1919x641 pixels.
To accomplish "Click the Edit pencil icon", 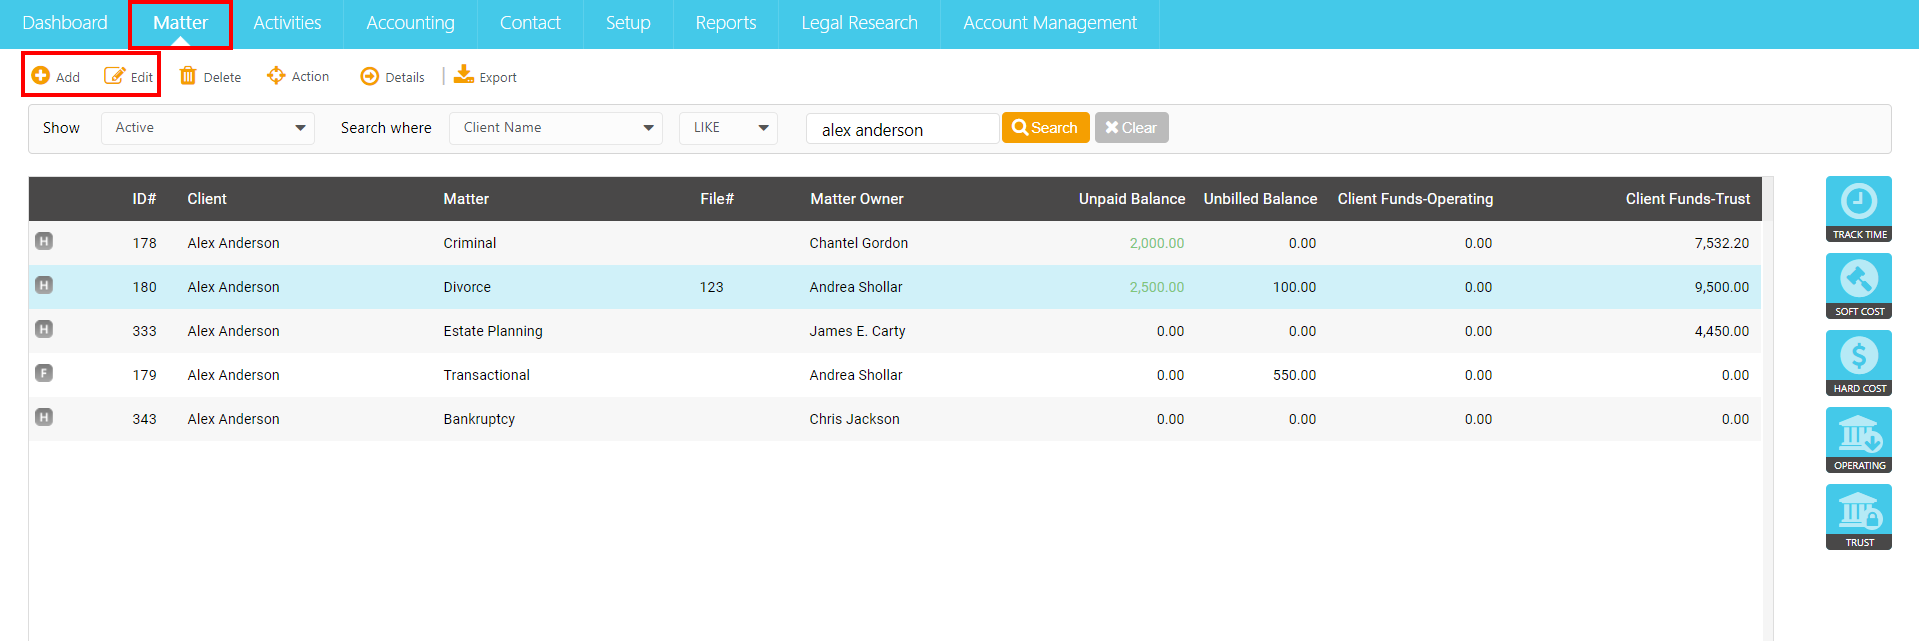I will (115, 76).
